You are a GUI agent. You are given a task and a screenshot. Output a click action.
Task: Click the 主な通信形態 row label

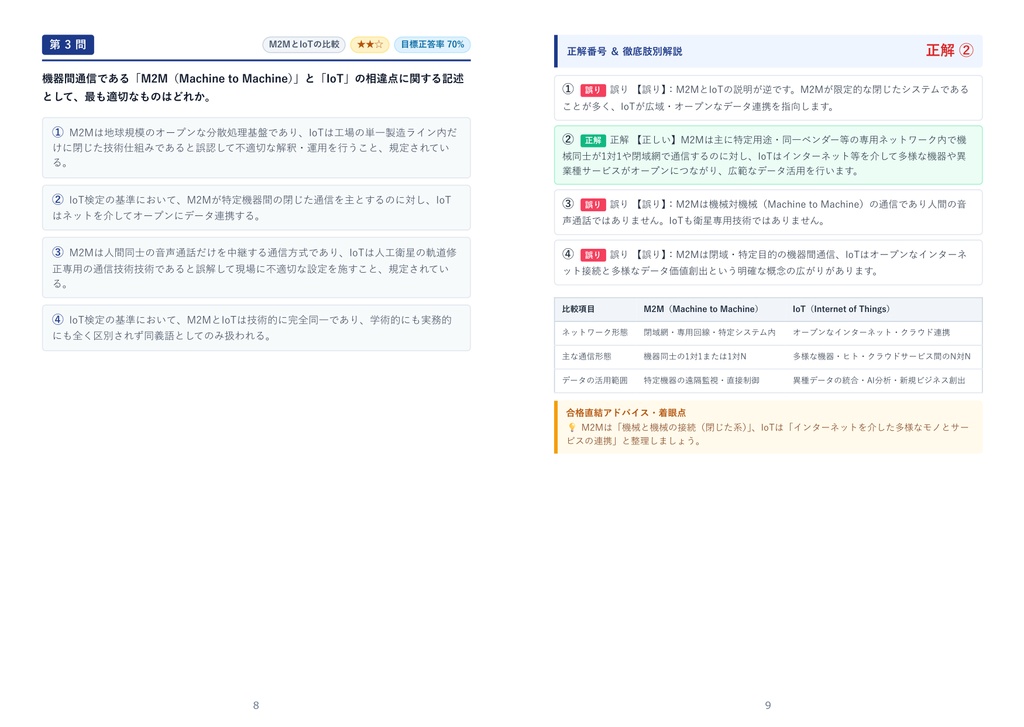coord(586,357)
